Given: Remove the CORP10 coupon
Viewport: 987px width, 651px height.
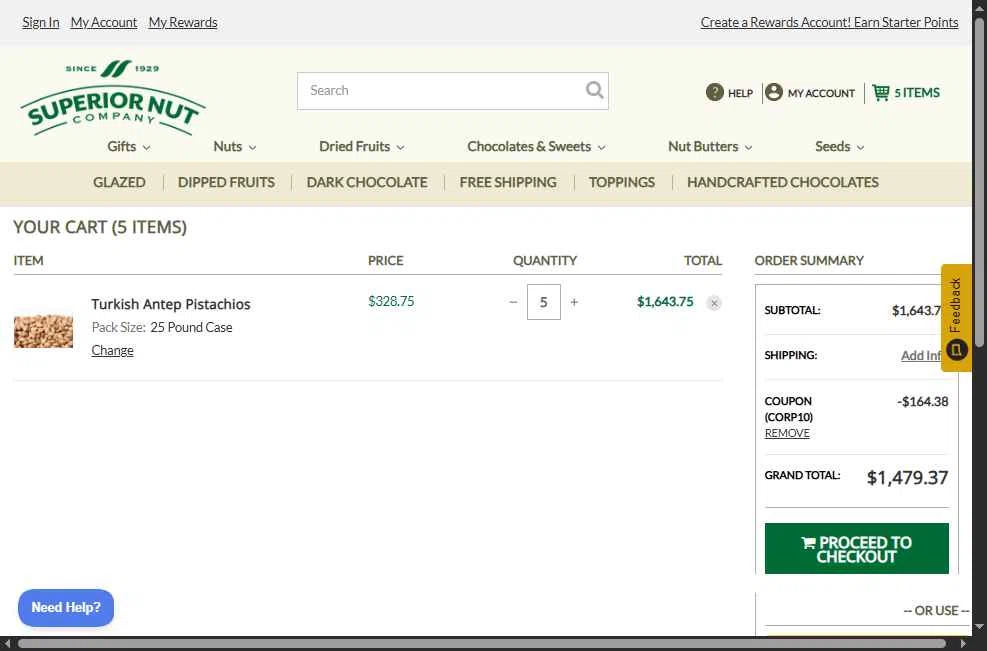Looking at the screenshot, I should (x=787, y=433).
